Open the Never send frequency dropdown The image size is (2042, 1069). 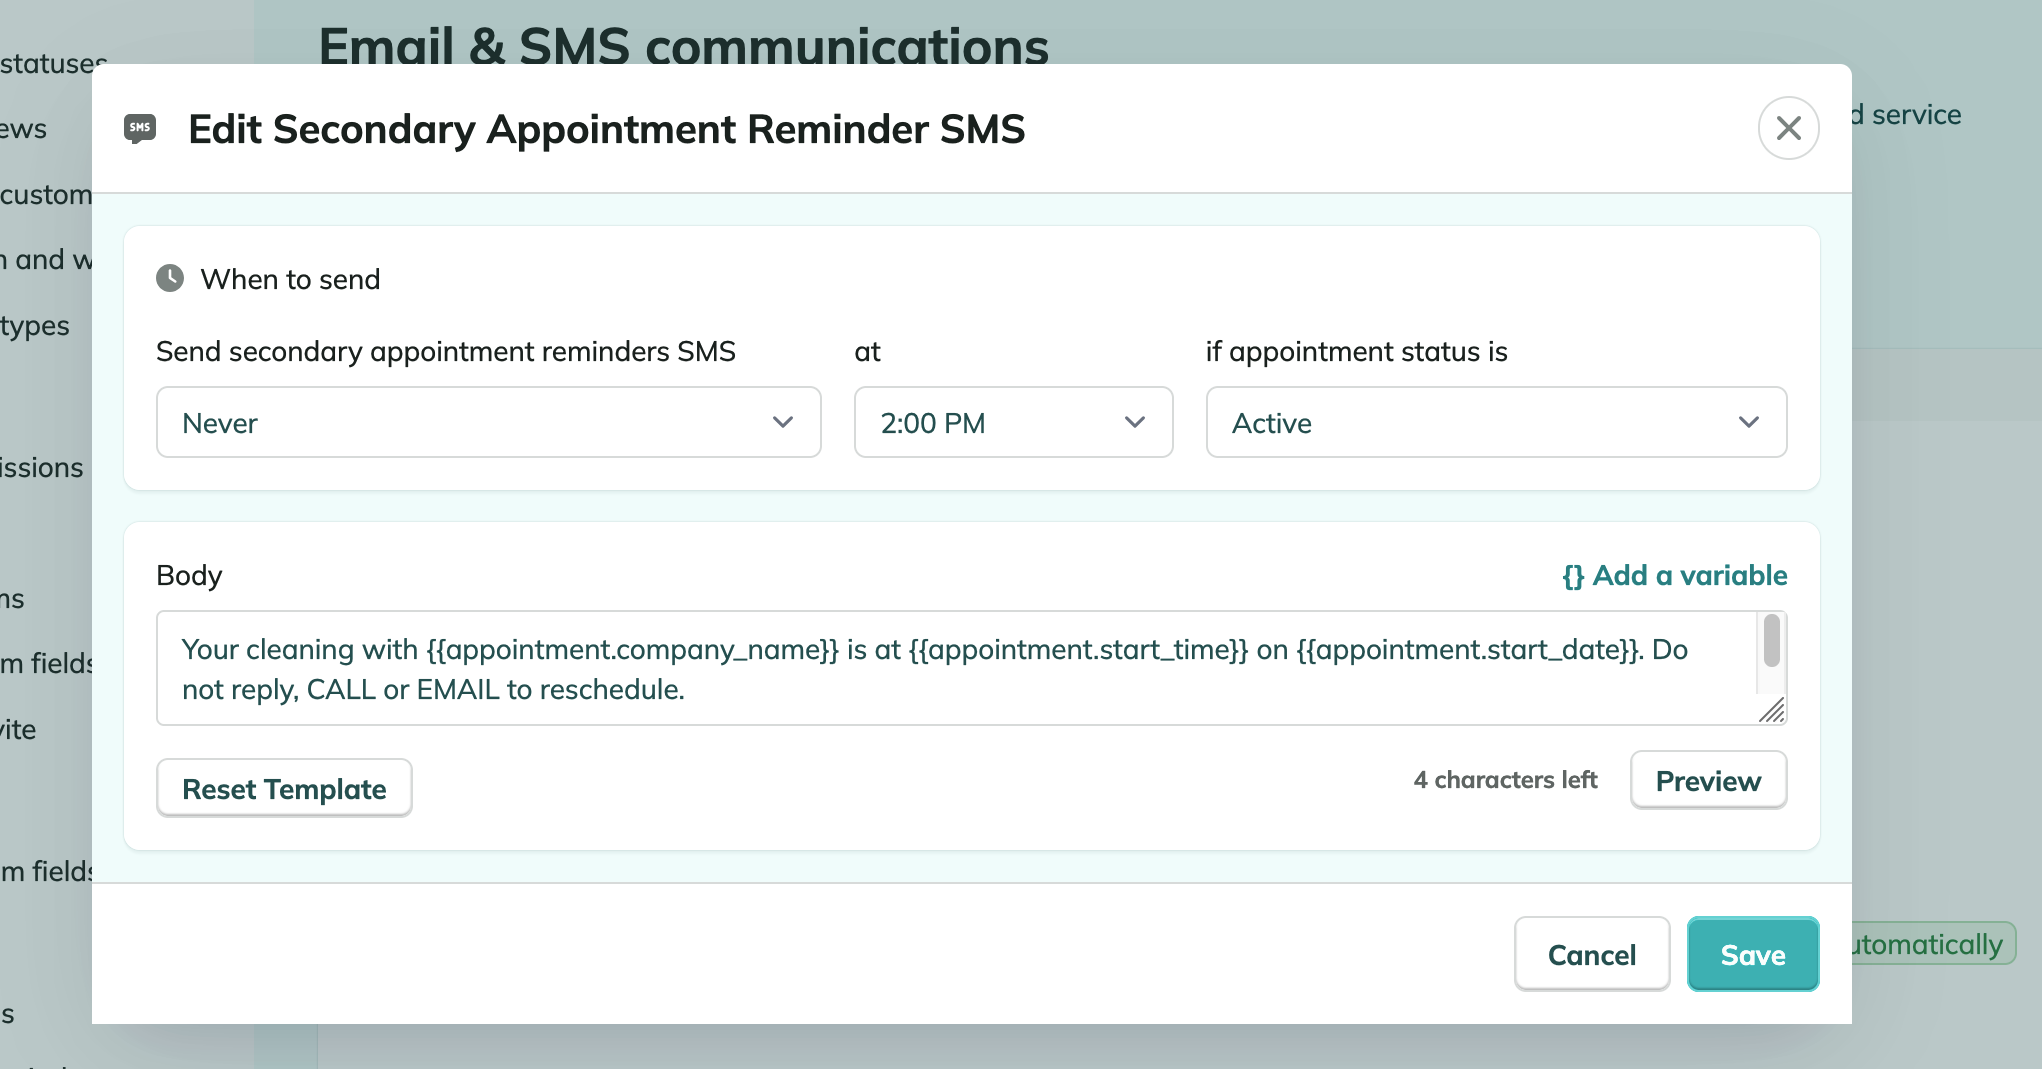(x=489, y=422)
